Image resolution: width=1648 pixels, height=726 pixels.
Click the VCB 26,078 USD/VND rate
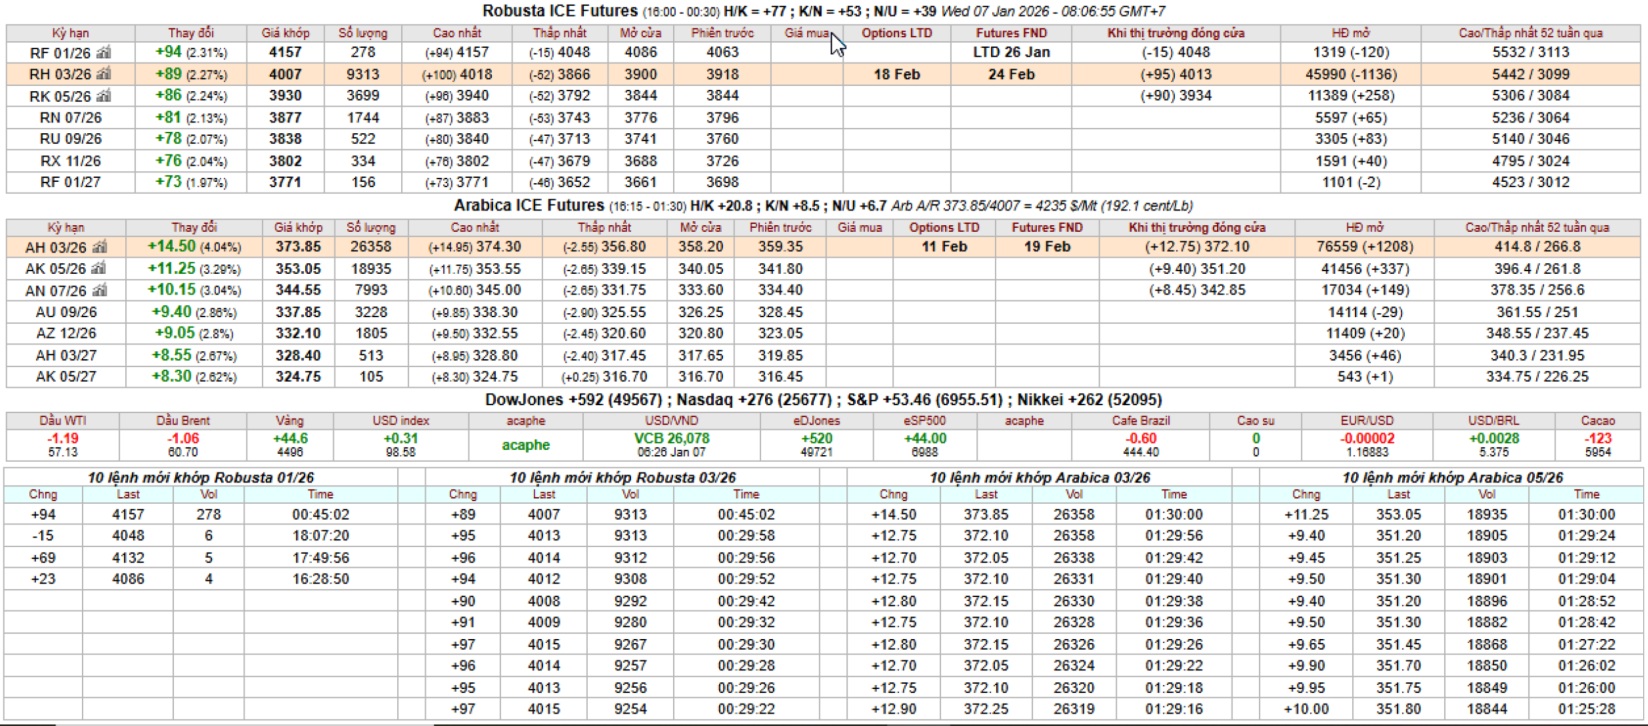tap(671, 439)
